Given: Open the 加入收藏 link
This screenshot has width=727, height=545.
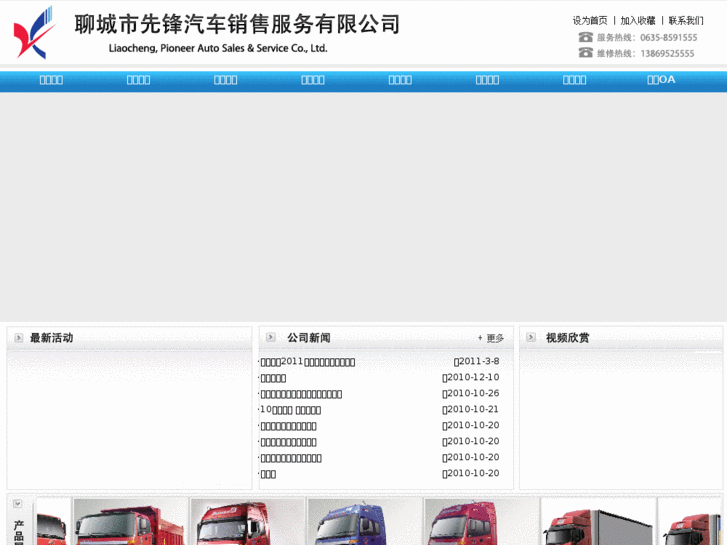Looking at the screenshot, I should coord(638,20).
